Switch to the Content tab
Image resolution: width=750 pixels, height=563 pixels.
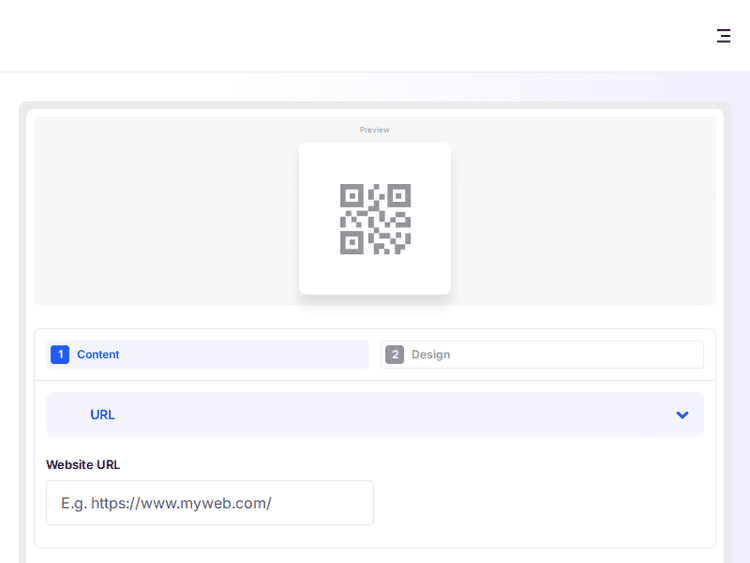[x=208, y=355]
